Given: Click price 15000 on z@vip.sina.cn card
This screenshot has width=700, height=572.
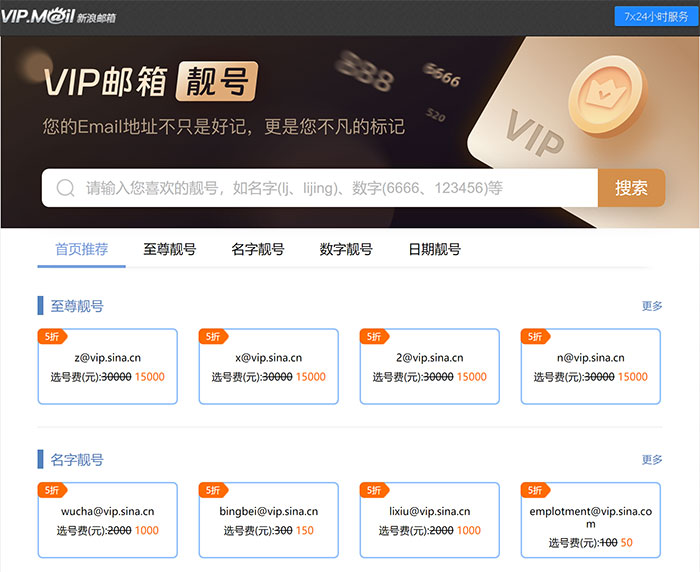Looking at the screenshot, I should (150, 377).
